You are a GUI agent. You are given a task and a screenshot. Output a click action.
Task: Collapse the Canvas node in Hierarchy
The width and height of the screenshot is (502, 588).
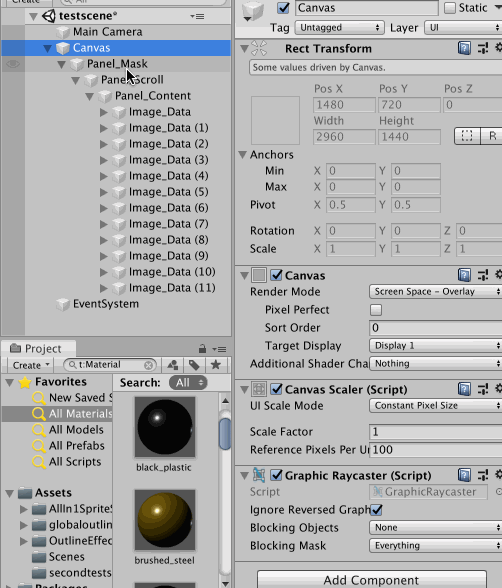click(x=47, y=48)
